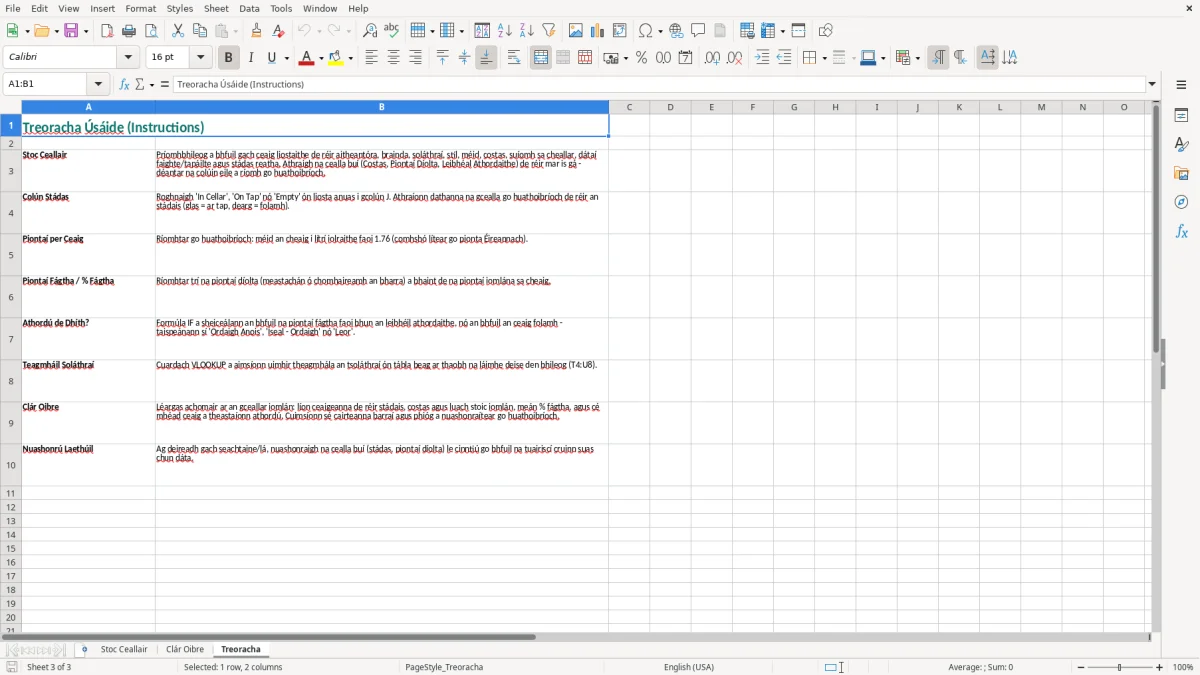Open the font name dropdown
This screenshot has height=675, width=1200.
click(x=129, y=58)
